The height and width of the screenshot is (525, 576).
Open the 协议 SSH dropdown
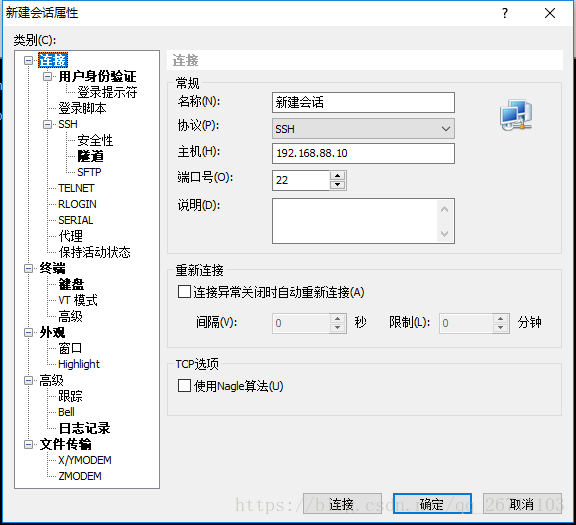click(363, 129)
